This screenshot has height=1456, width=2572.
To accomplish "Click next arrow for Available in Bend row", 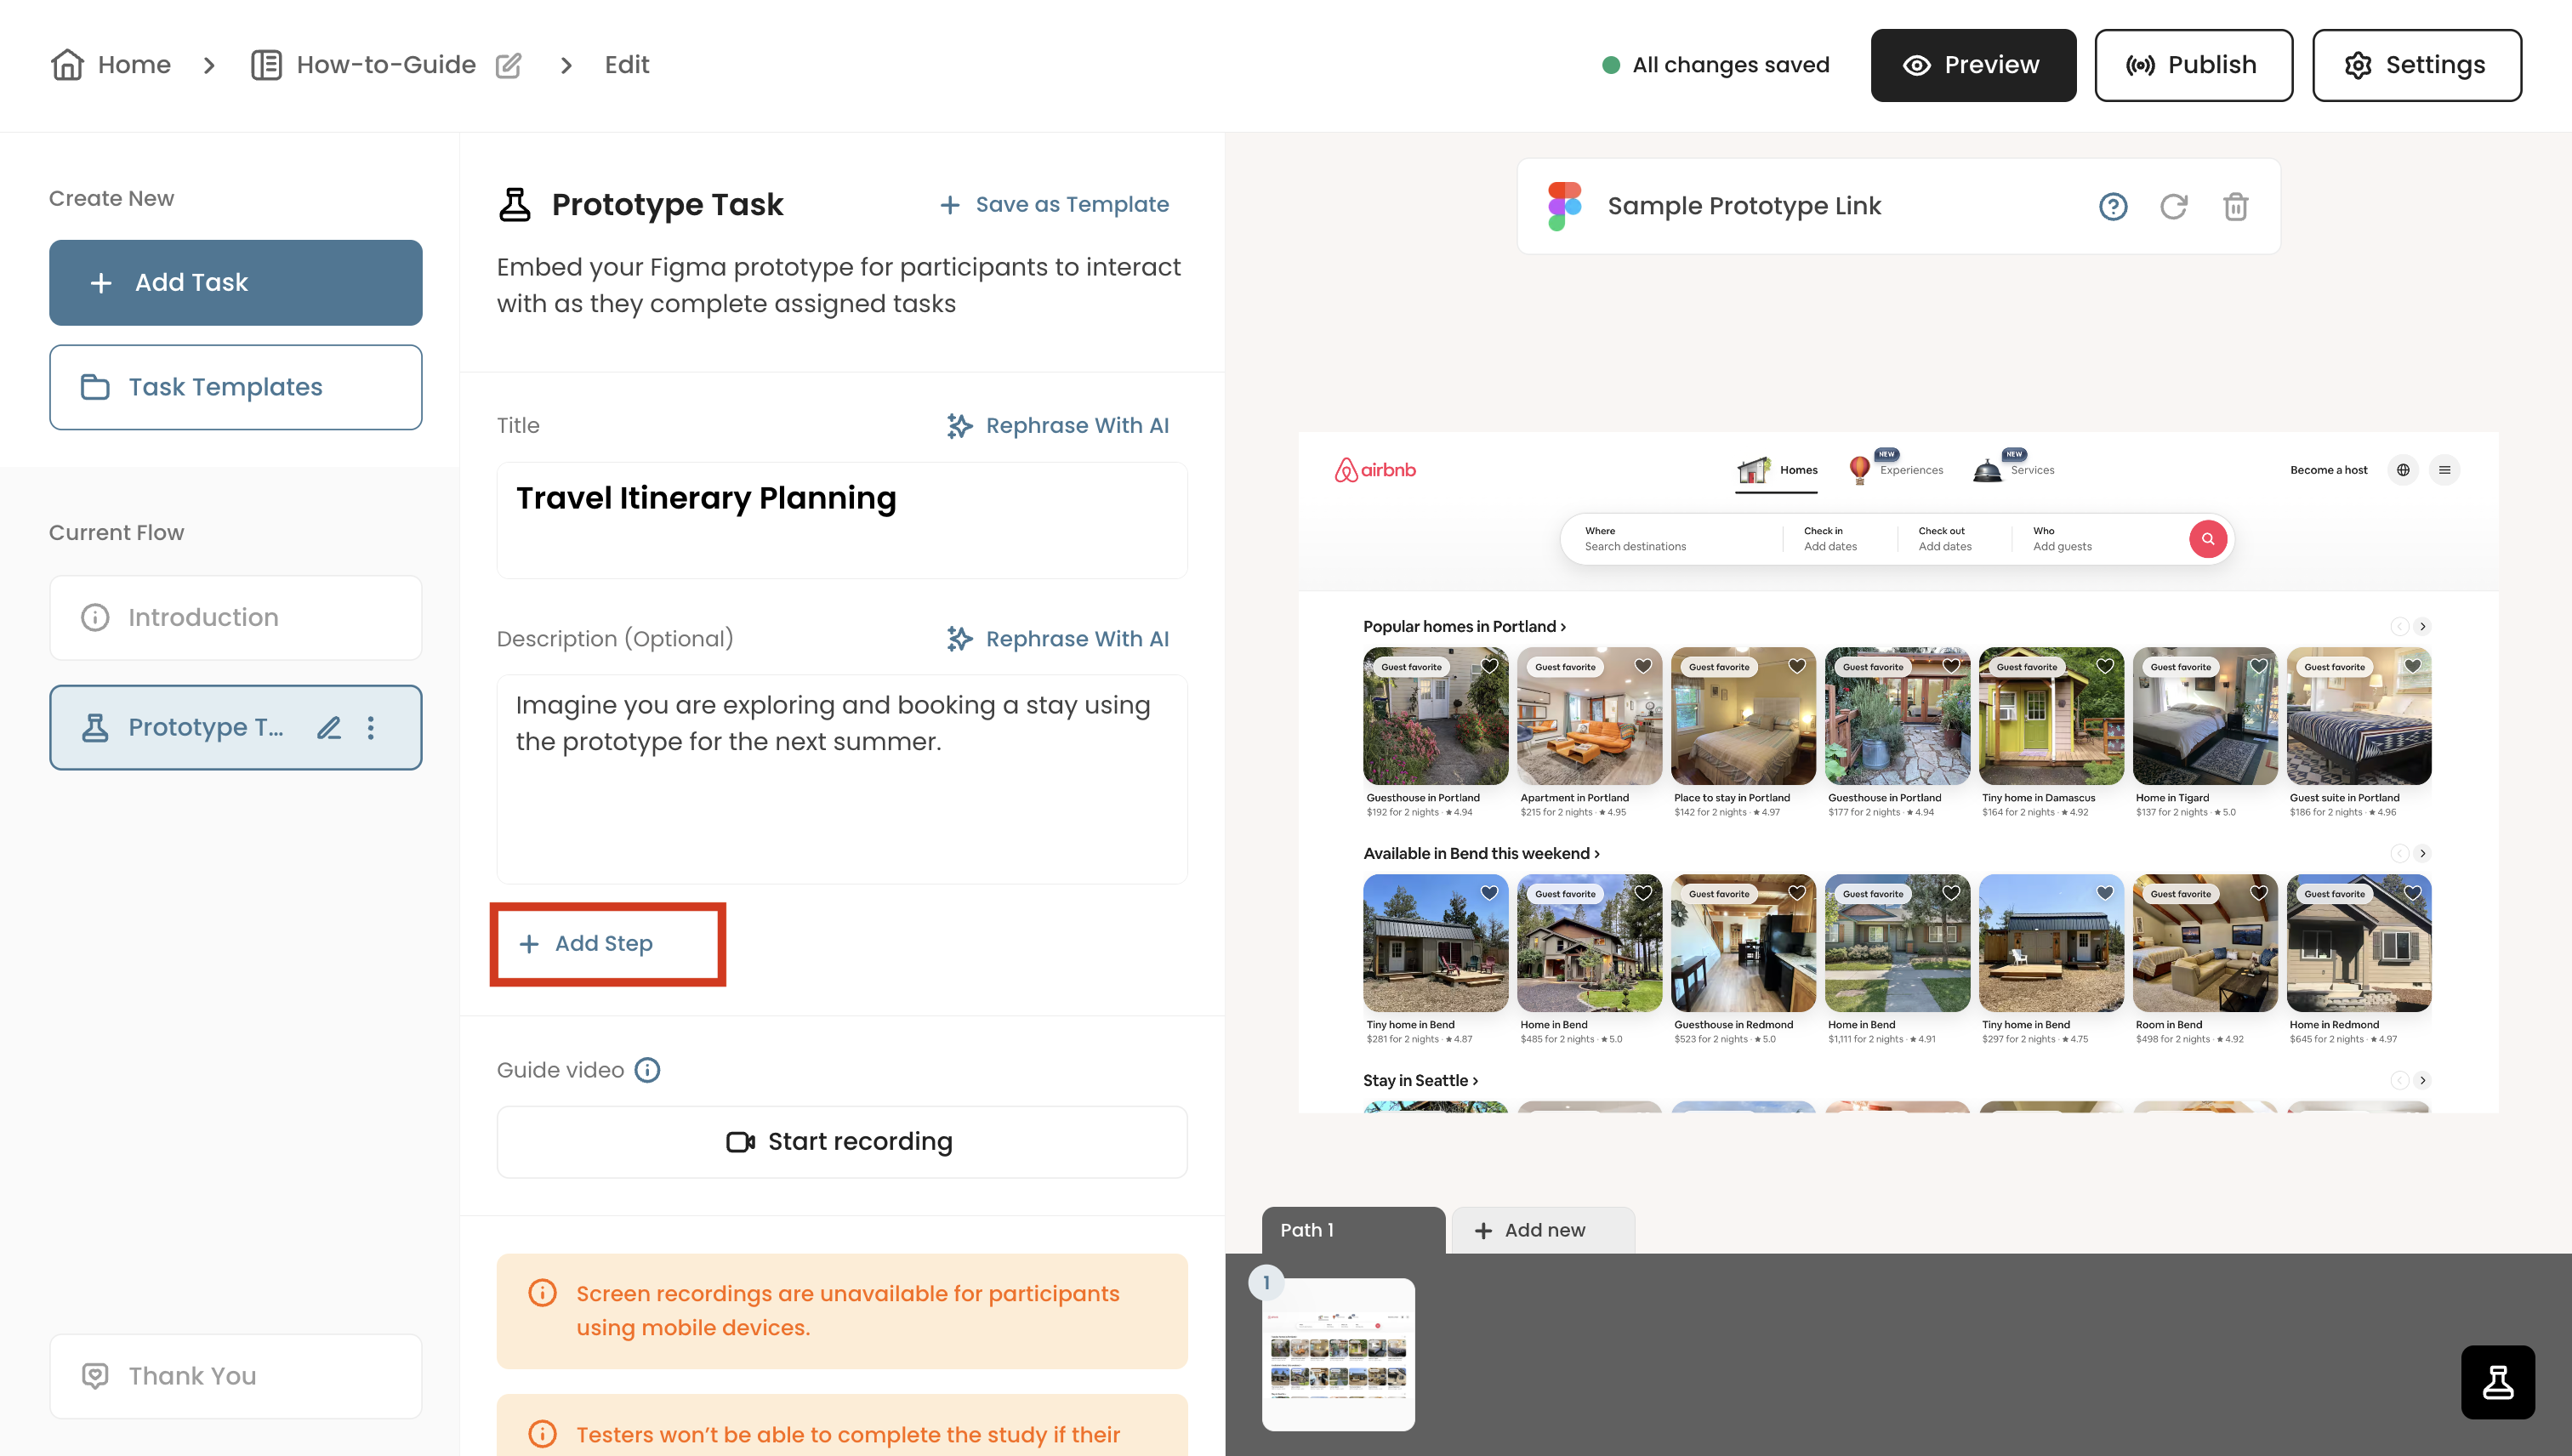I will coord(2422,854).
